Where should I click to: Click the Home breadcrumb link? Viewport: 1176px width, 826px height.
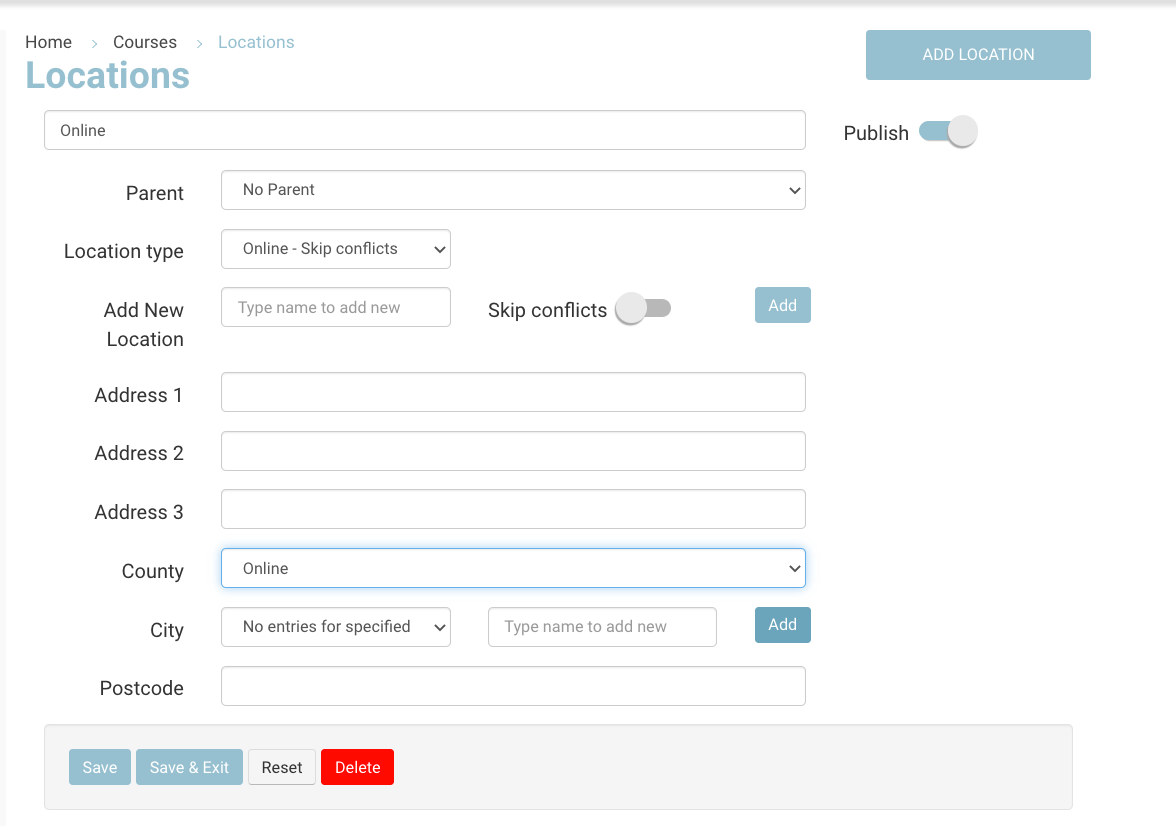point(48,42)
